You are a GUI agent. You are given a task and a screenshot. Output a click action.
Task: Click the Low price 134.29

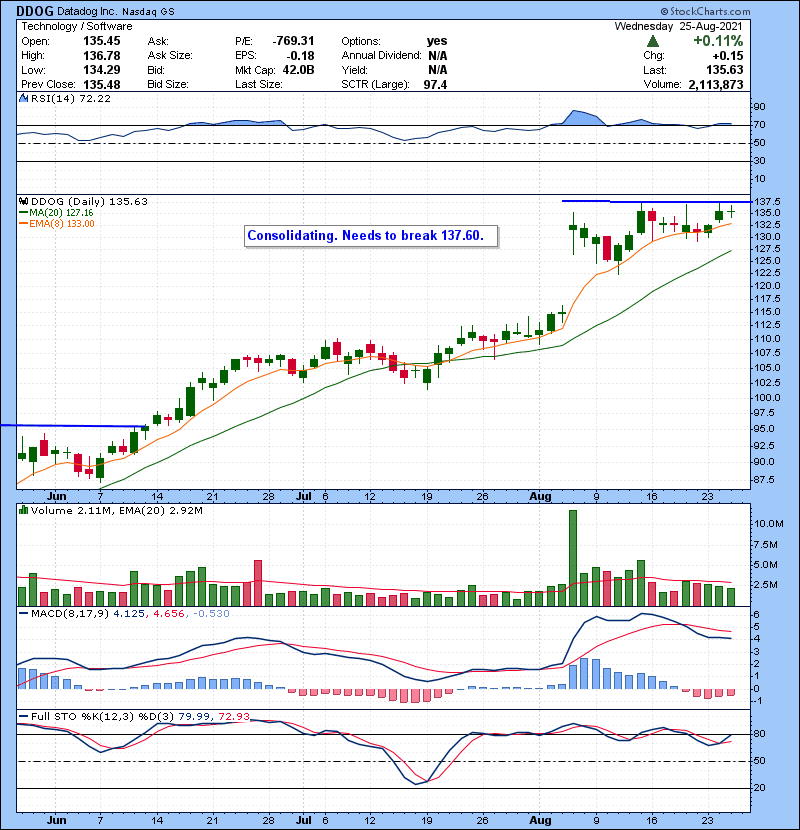pos(102,70)
